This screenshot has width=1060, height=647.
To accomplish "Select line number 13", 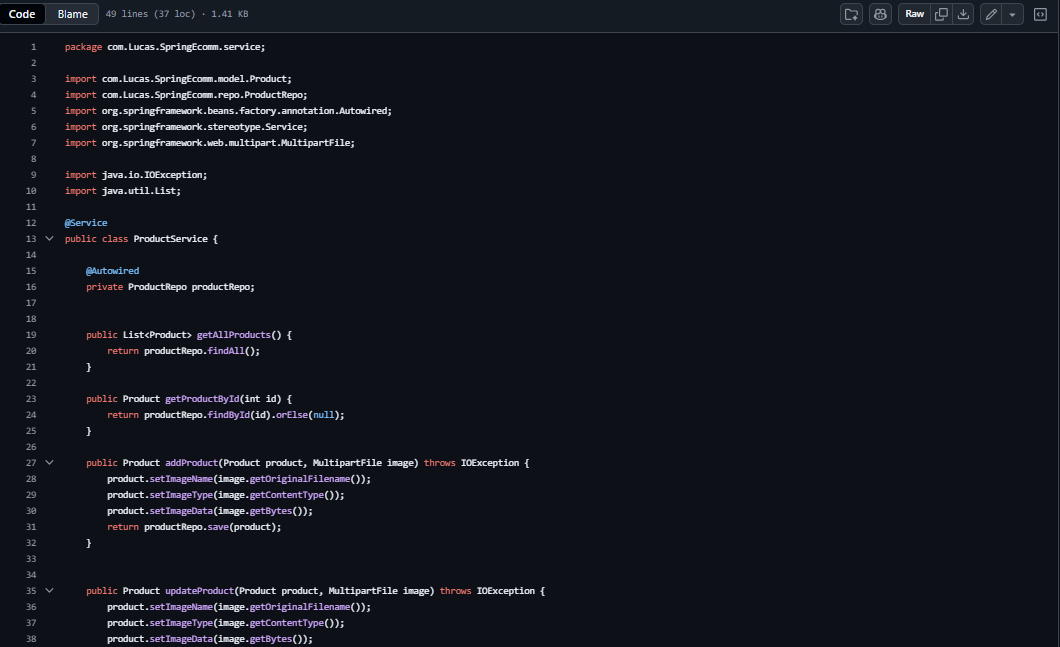I will (31, 239).
